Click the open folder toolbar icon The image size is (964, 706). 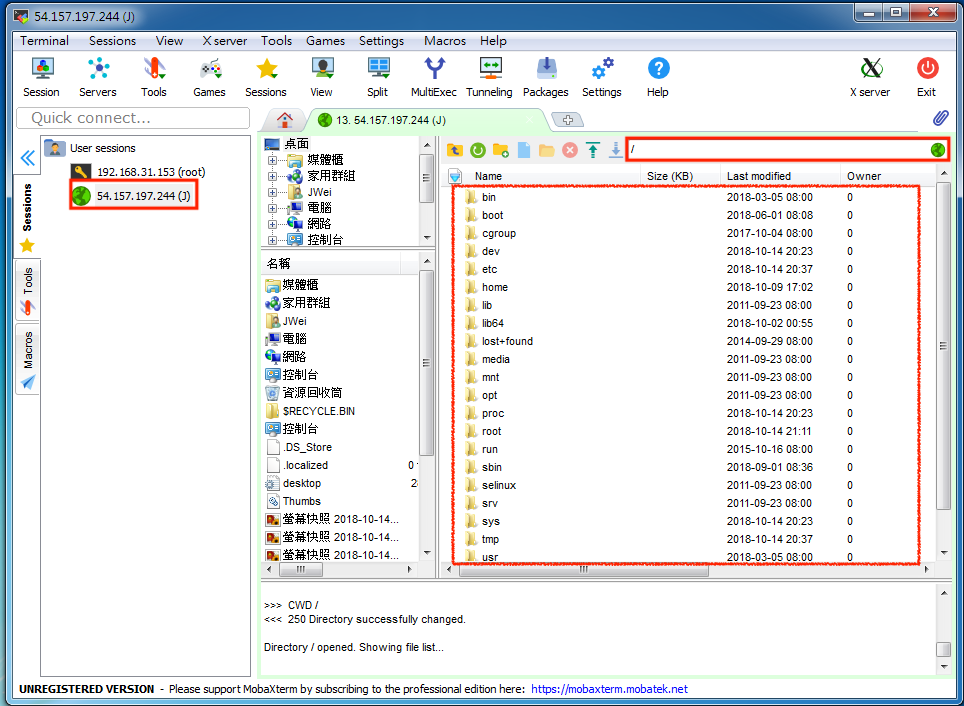pyautogui.click(x=547, y=150)
